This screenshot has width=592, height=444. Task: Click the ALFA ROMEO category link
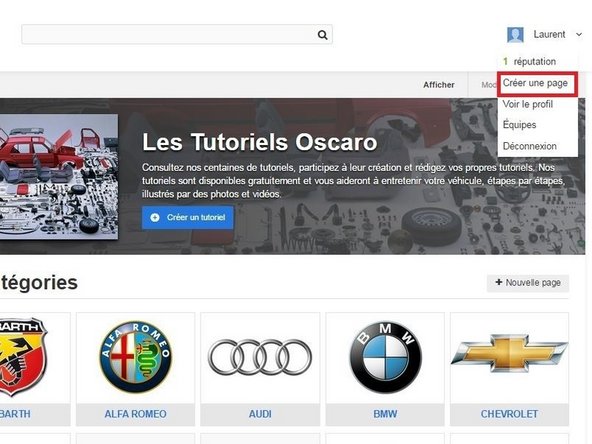(x=136, y=414)
